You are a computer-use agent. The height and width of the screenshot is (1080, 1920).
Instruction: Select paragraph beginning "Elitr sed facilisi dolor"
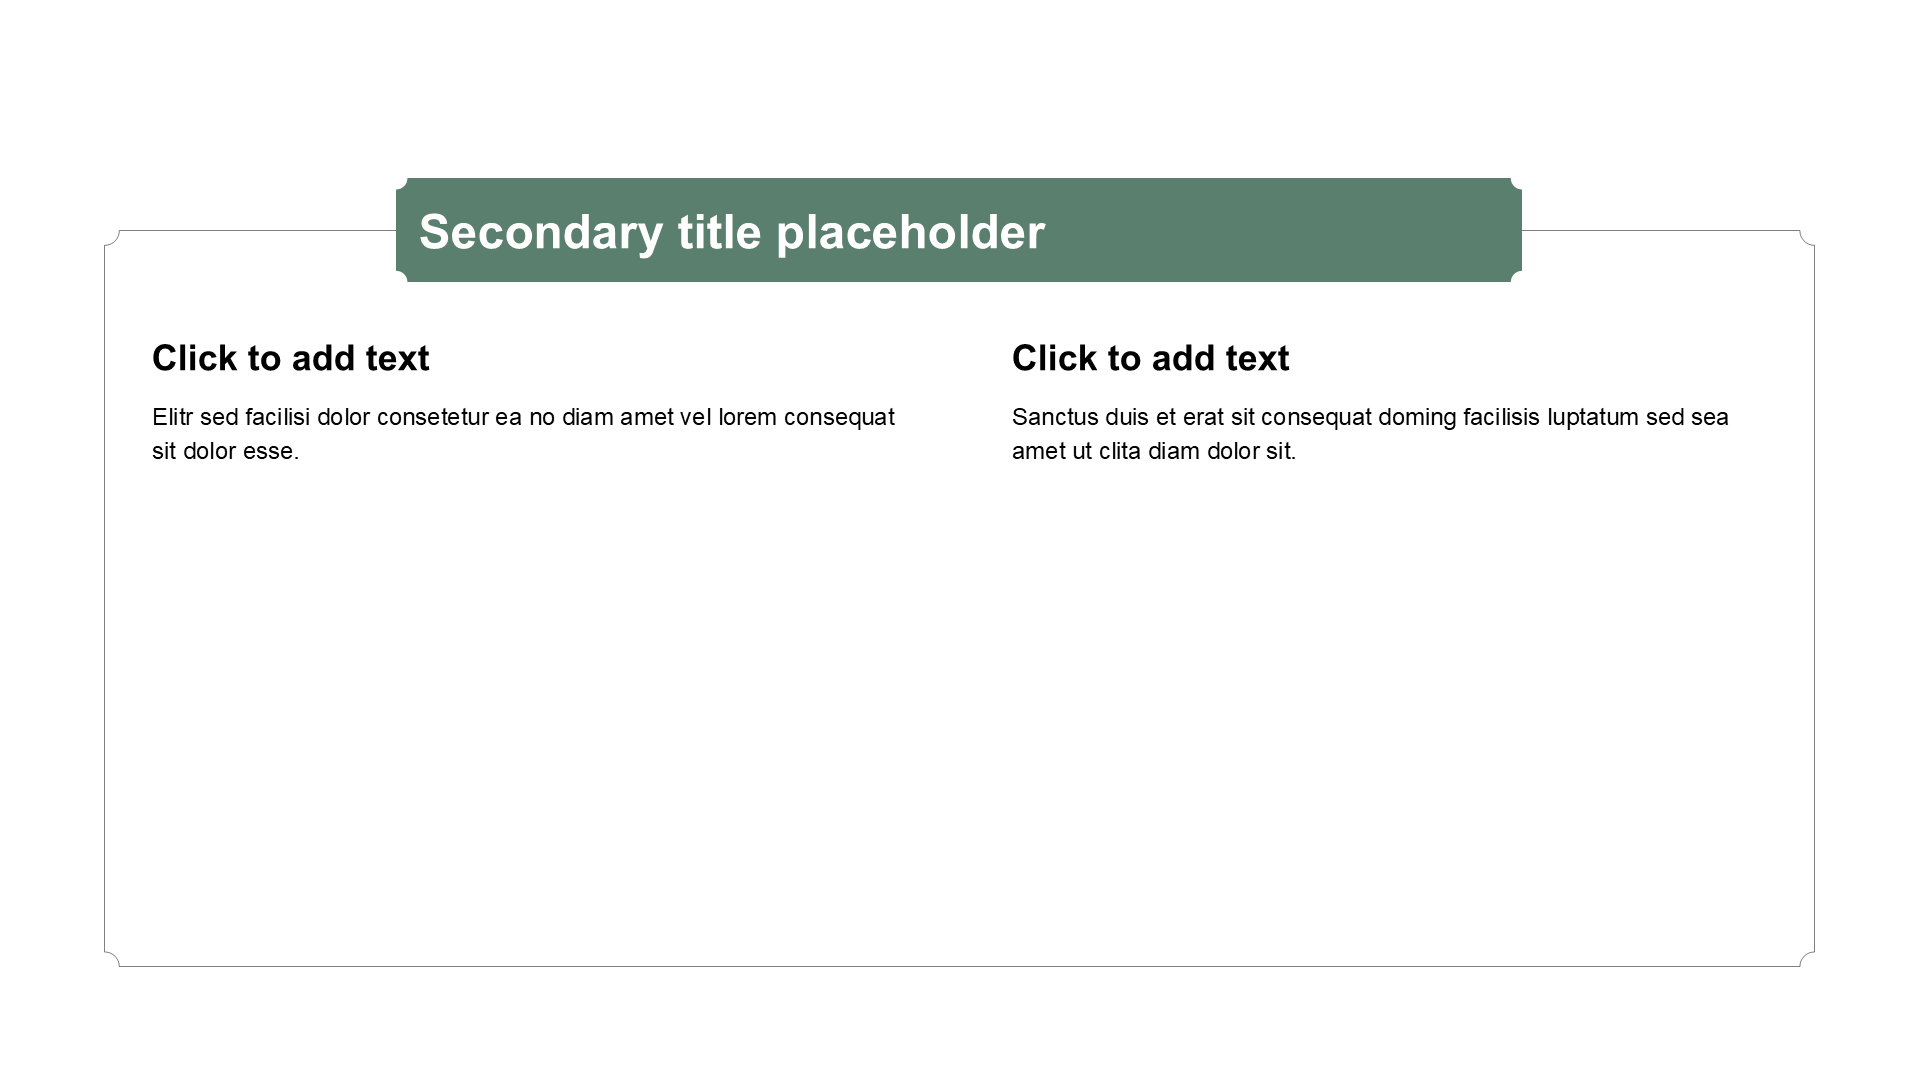point(523,434)
